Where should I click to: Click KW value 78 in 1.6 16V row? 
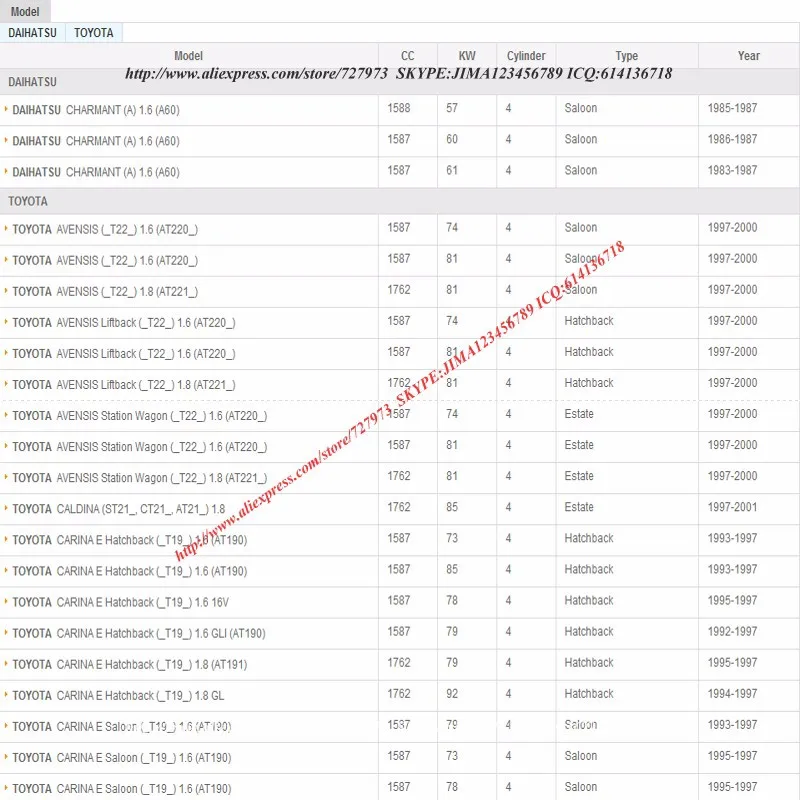point(452,601)
